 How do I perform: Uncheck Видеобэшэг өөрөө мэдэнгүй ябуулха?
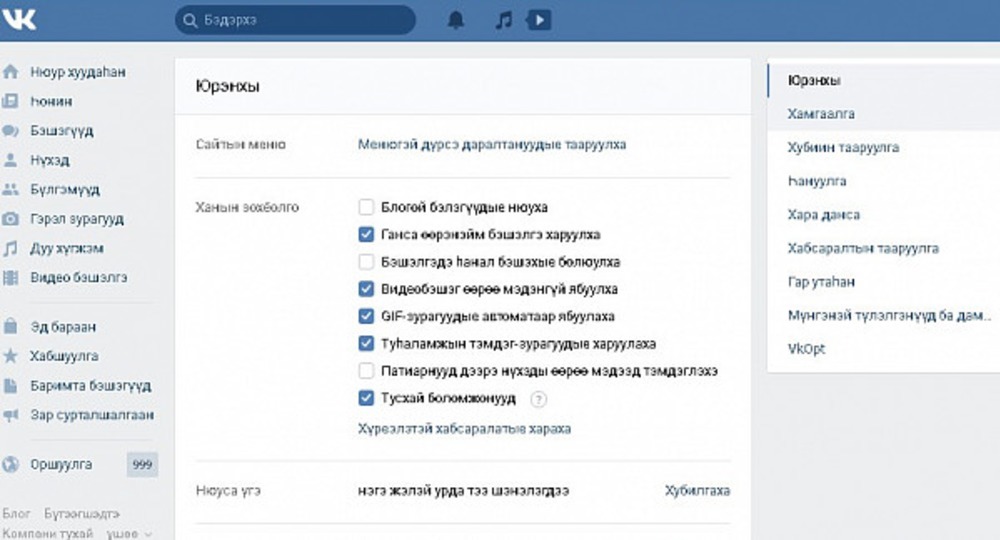(366, 289)
